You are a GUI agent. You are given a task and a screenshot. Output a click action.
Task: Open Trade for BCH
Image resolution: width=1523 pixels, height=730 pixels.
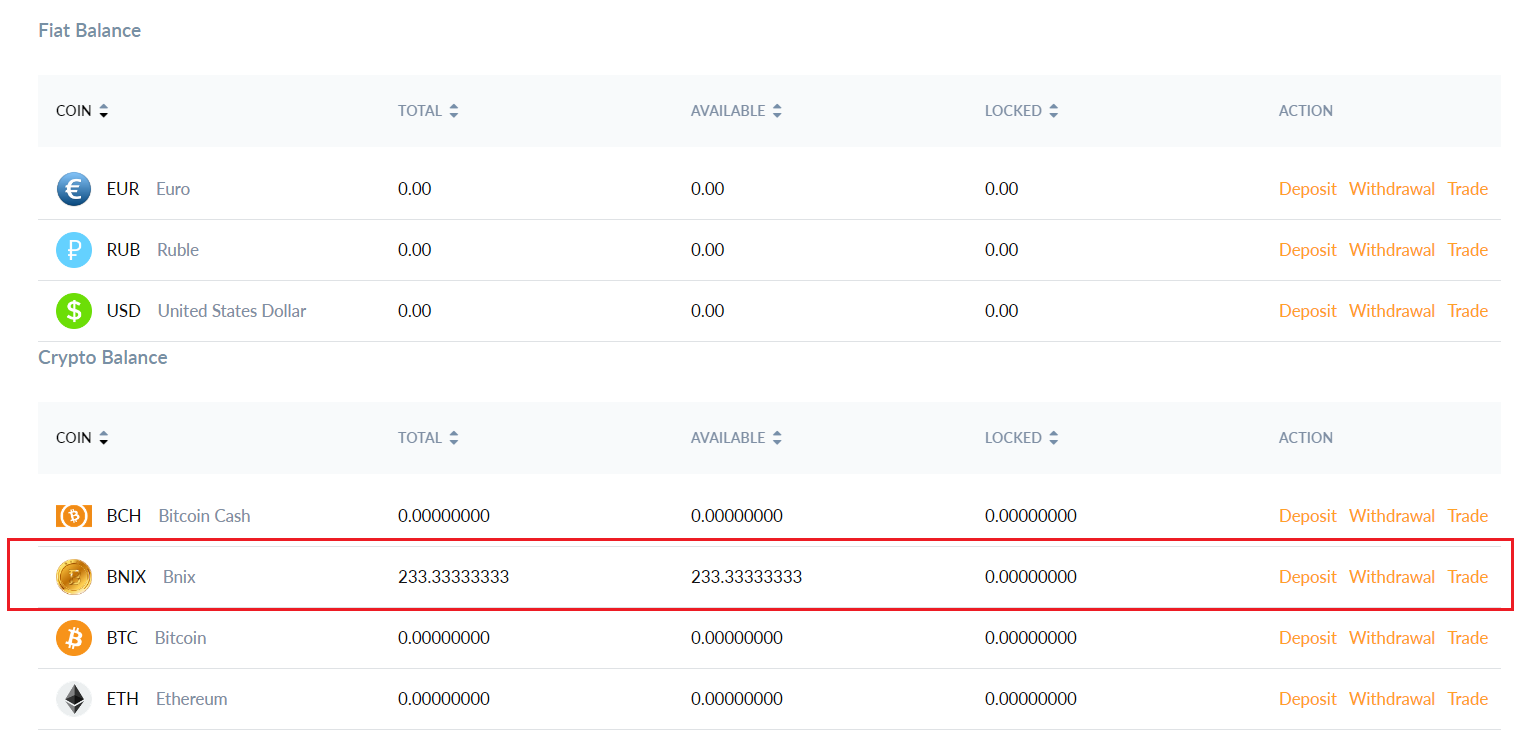(x=1468, y=516)
